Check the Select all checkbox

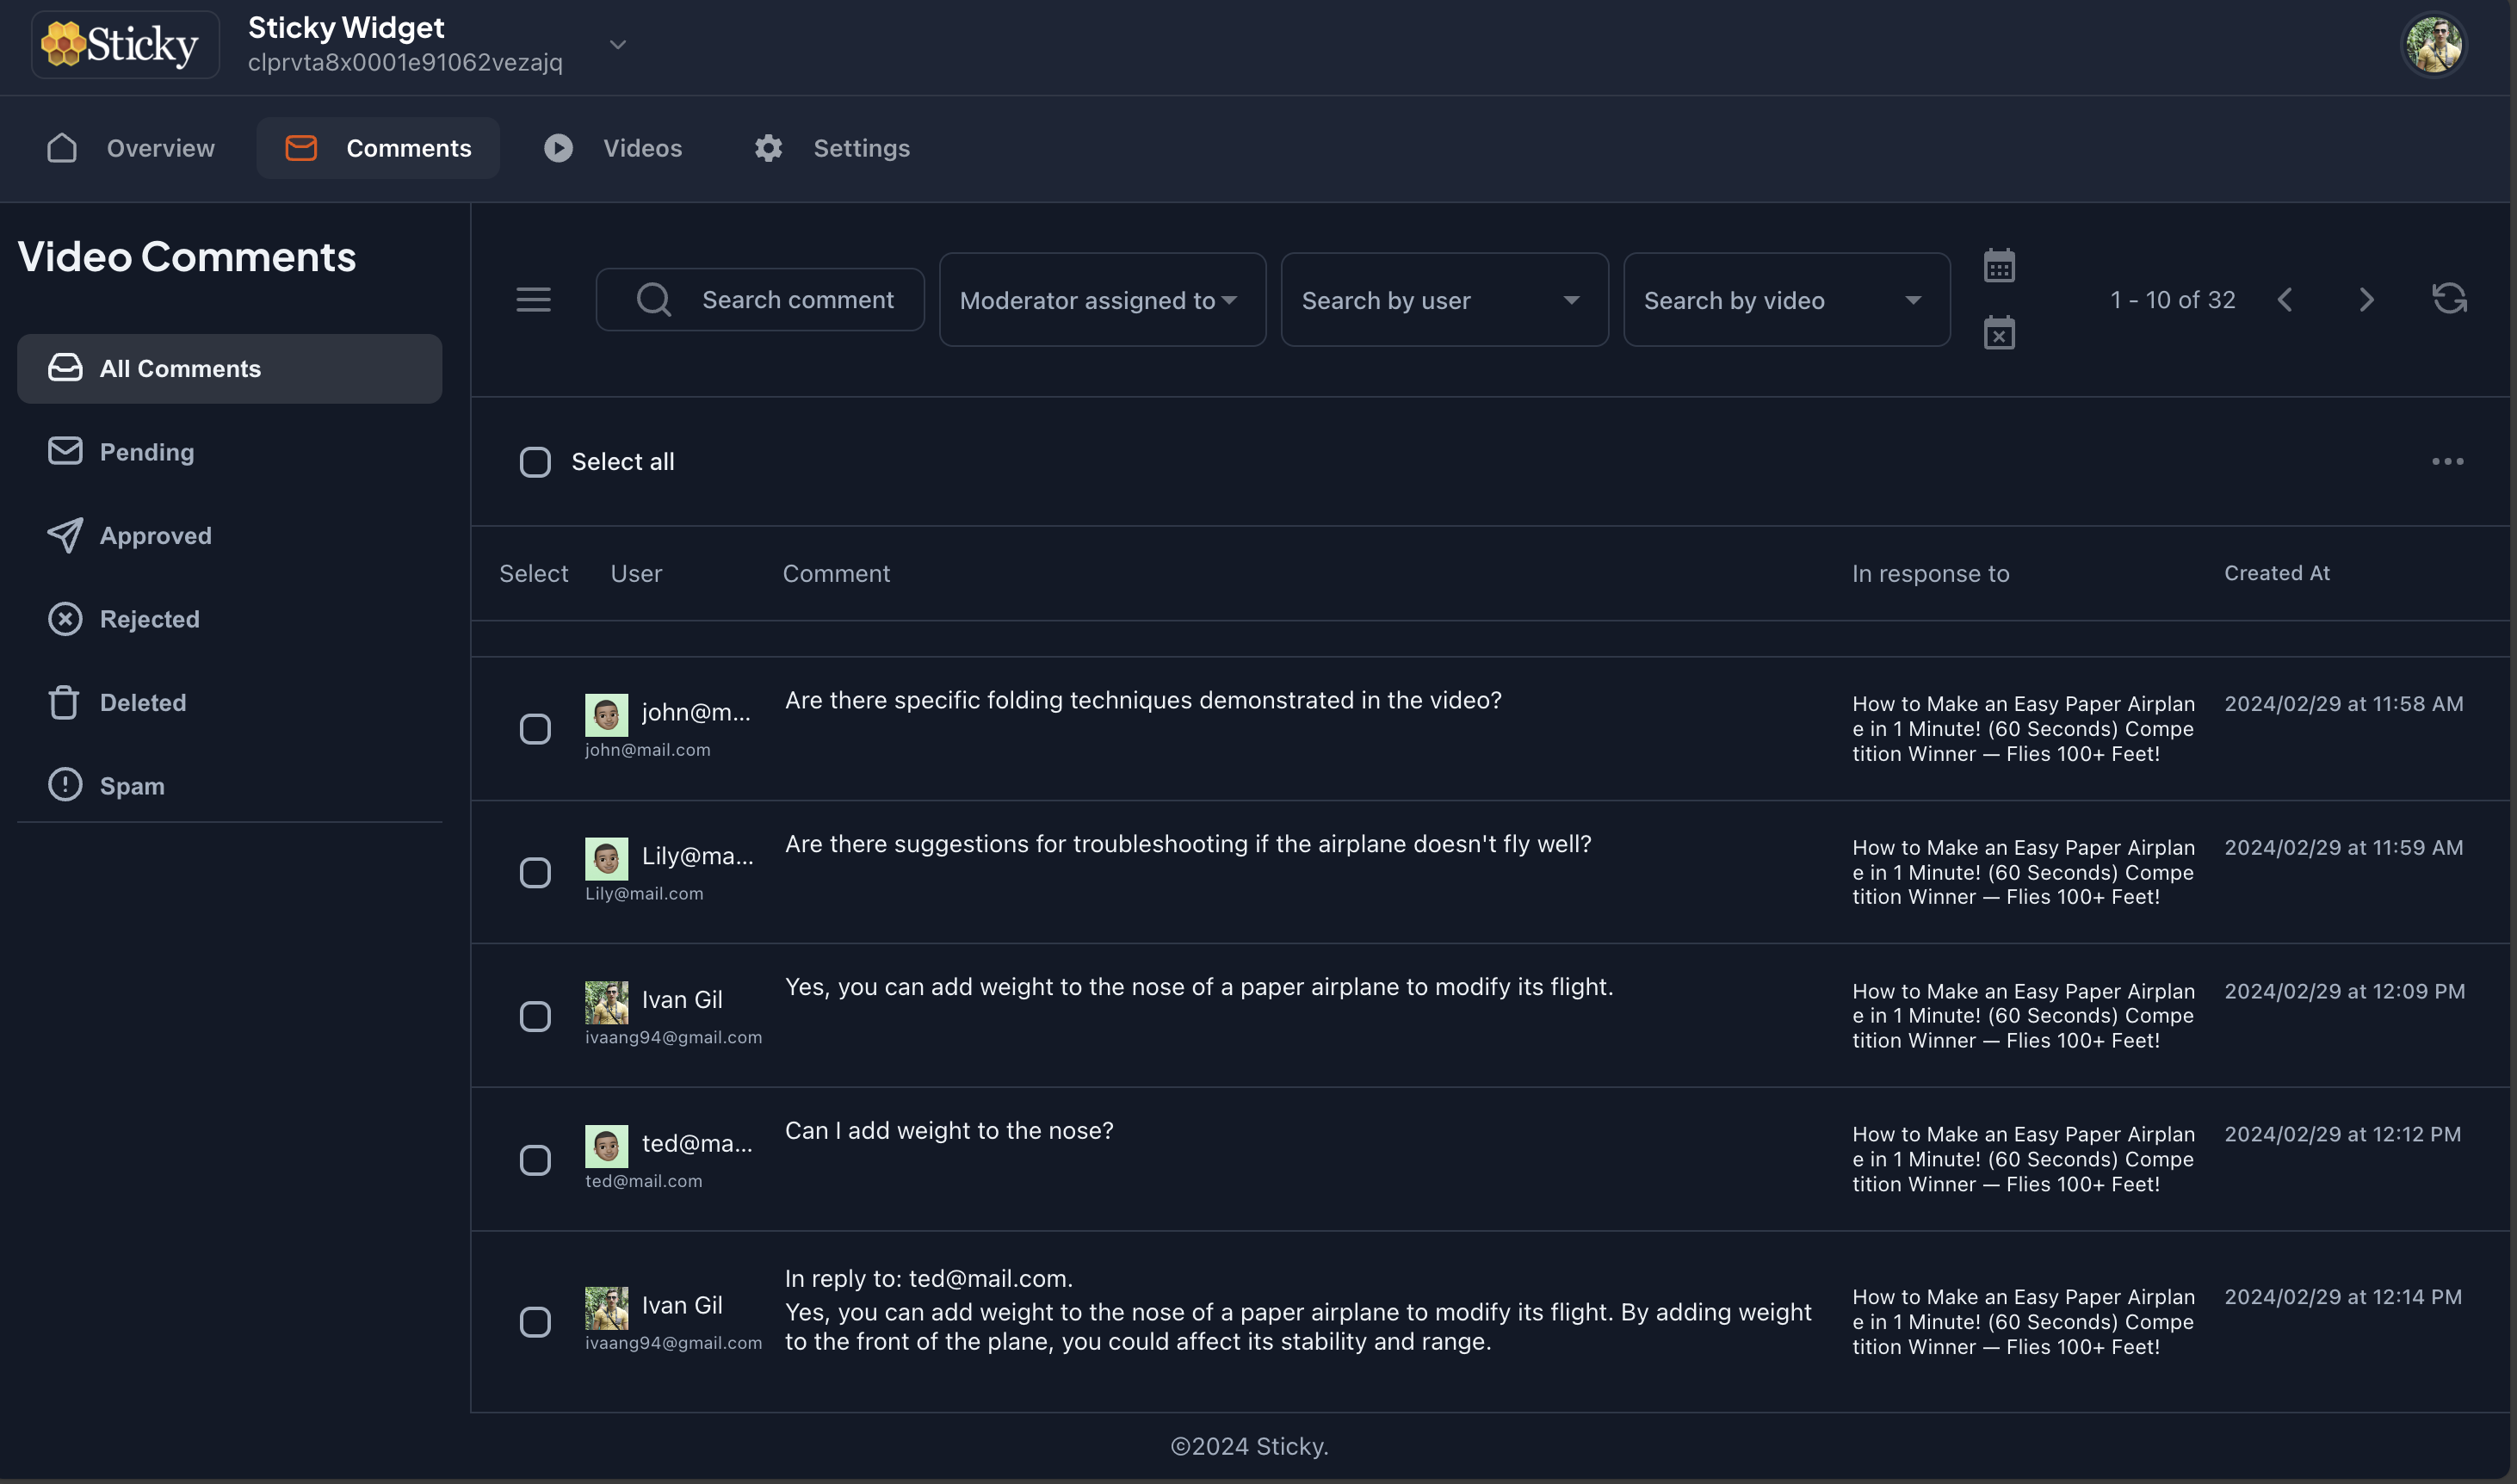535,461
